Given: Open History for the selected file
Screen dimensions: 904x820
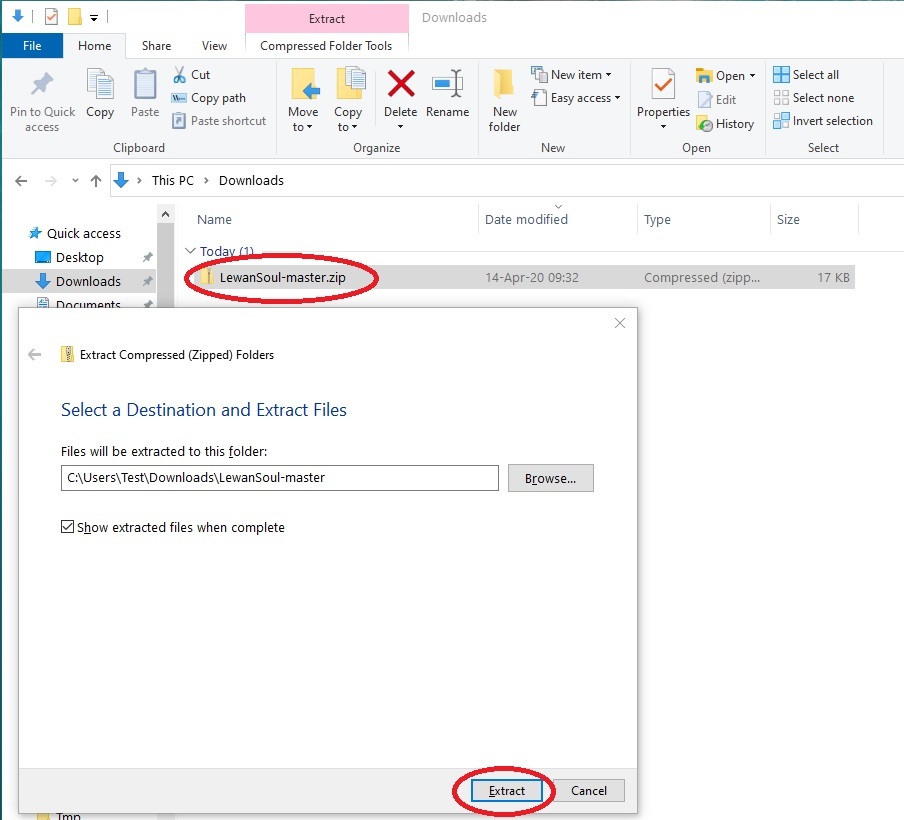Looking at the screenshot, I should pos(725,124).
